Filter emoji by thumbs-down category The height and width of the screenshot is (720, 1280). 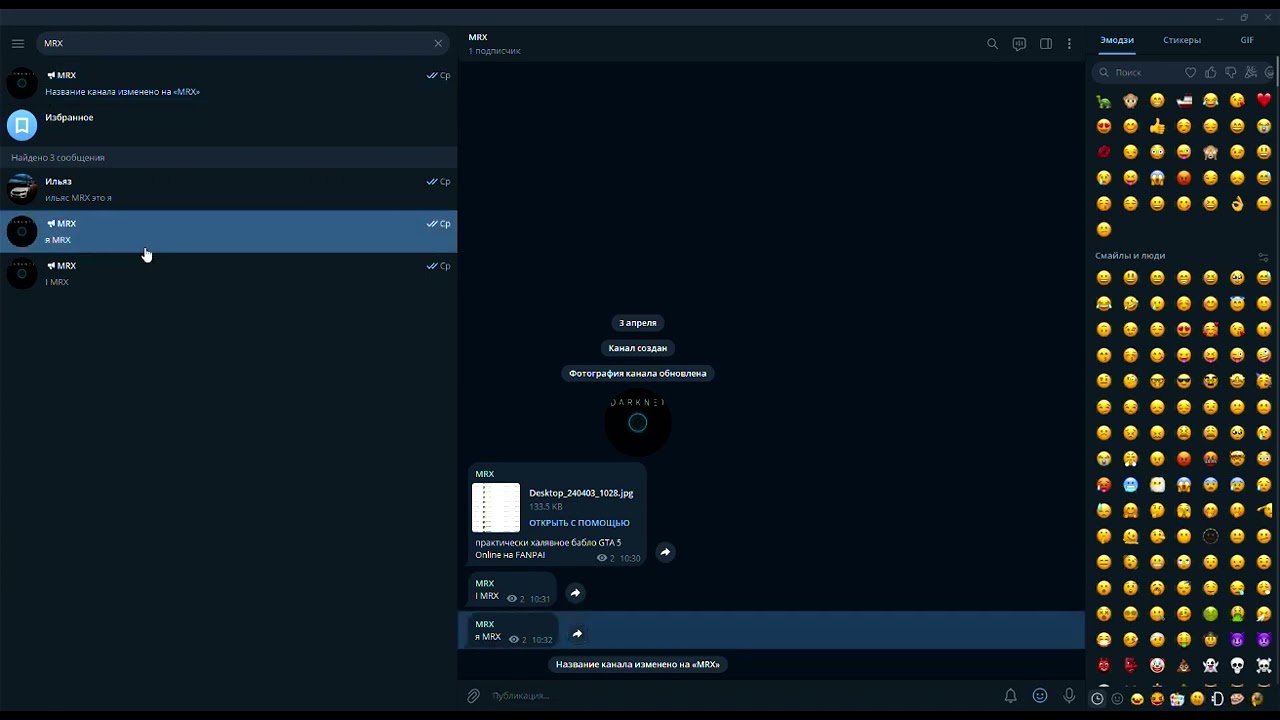(1230, 72)
